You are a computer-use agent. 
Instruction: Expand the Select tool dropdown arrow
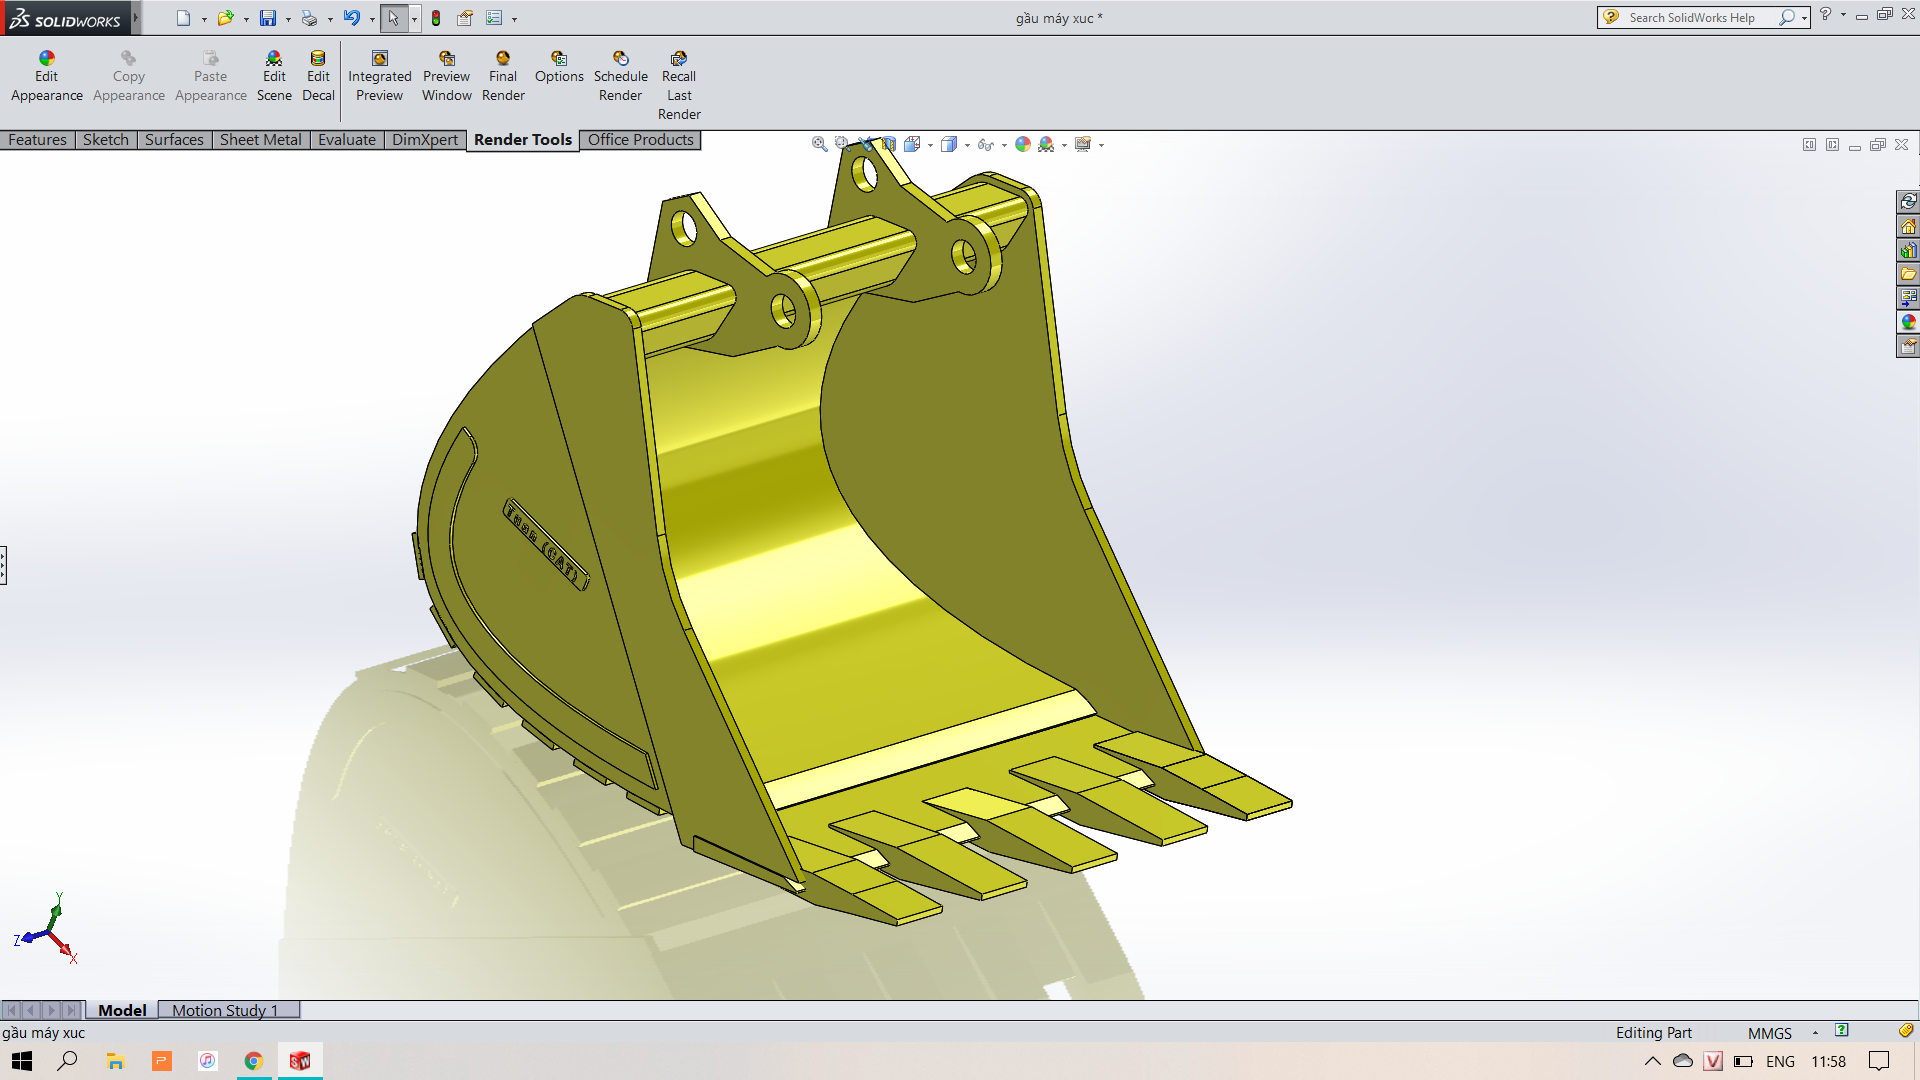click(x=414, y=19)
